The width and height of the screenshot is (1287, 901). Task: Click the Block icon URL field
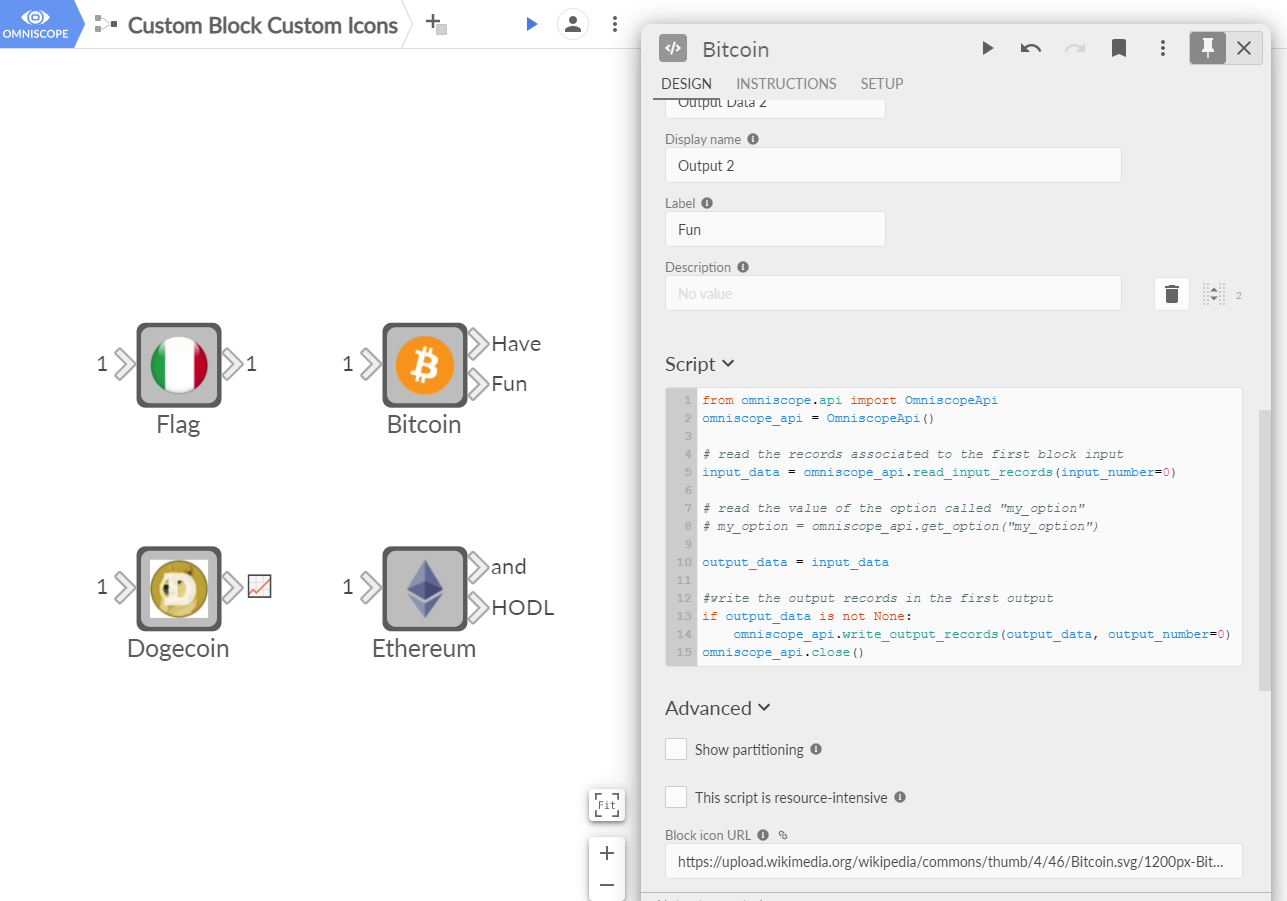[954, 861]
